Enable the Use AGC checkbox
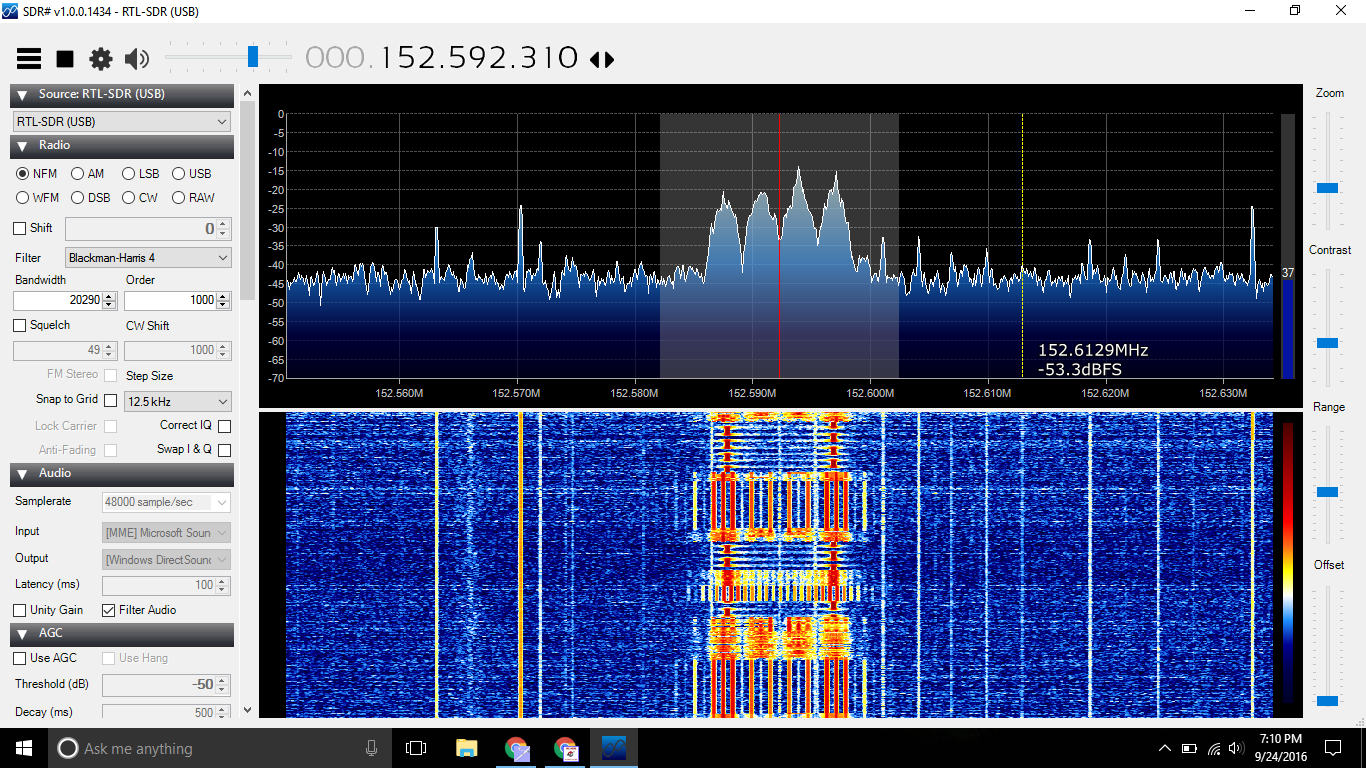The height and width of the screenshot is (768, 1366). point(20,658)
